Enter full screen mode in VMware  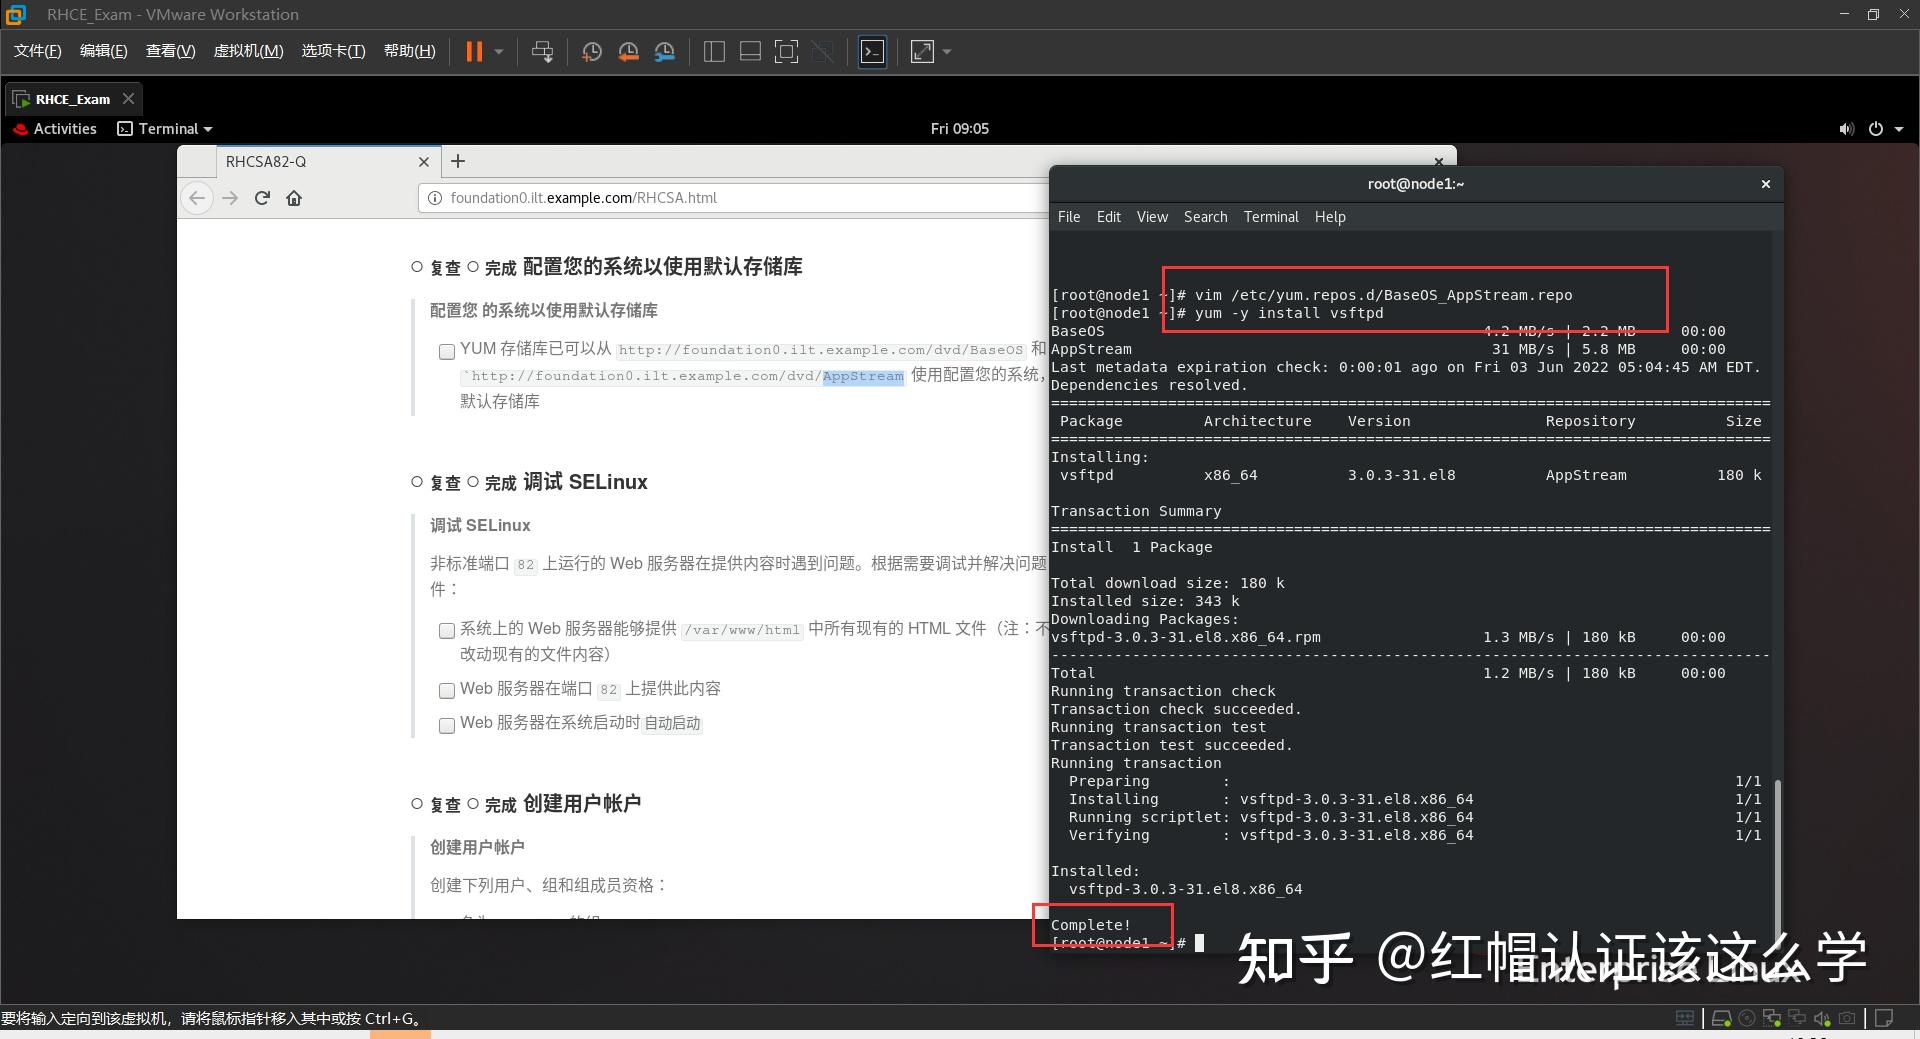tap(921, 51)
